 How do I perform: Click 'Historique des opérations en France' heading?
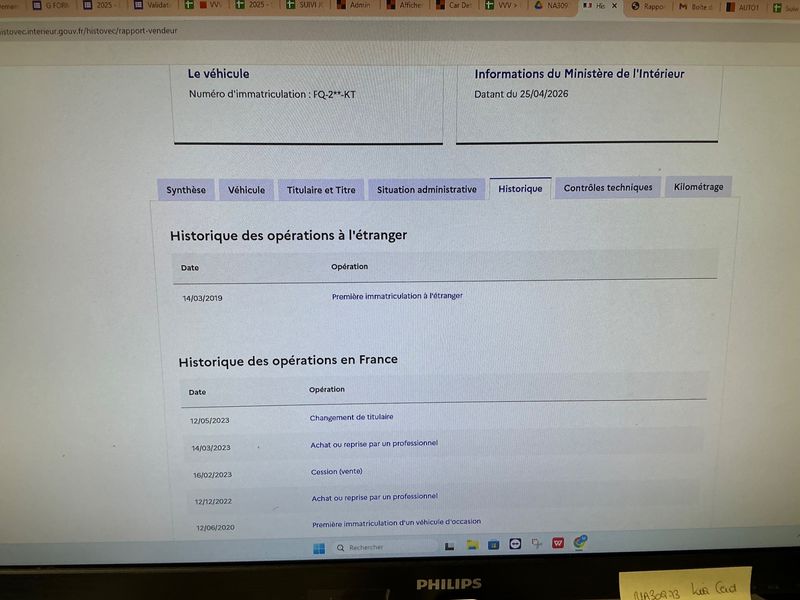pyautogui.click(x=288, y=361)
